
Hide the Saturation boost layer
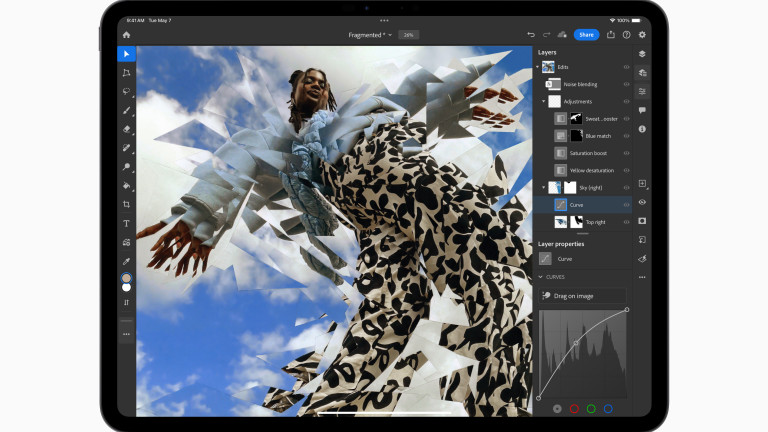(626, 153)
